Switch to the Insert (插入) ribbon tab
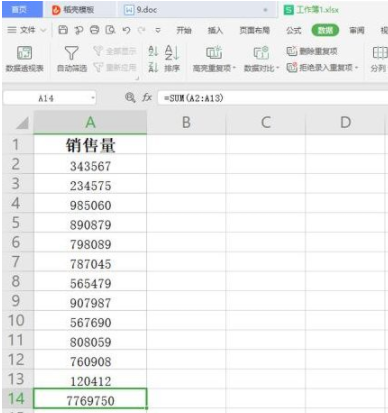Viewport: 388px width, 413px height. (x=215, y=30)
